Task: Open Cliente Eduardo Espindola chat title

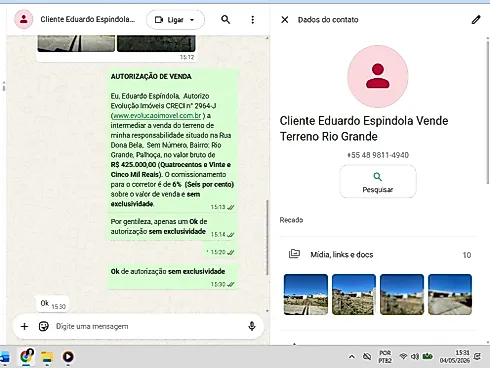Action: [88, 19]
